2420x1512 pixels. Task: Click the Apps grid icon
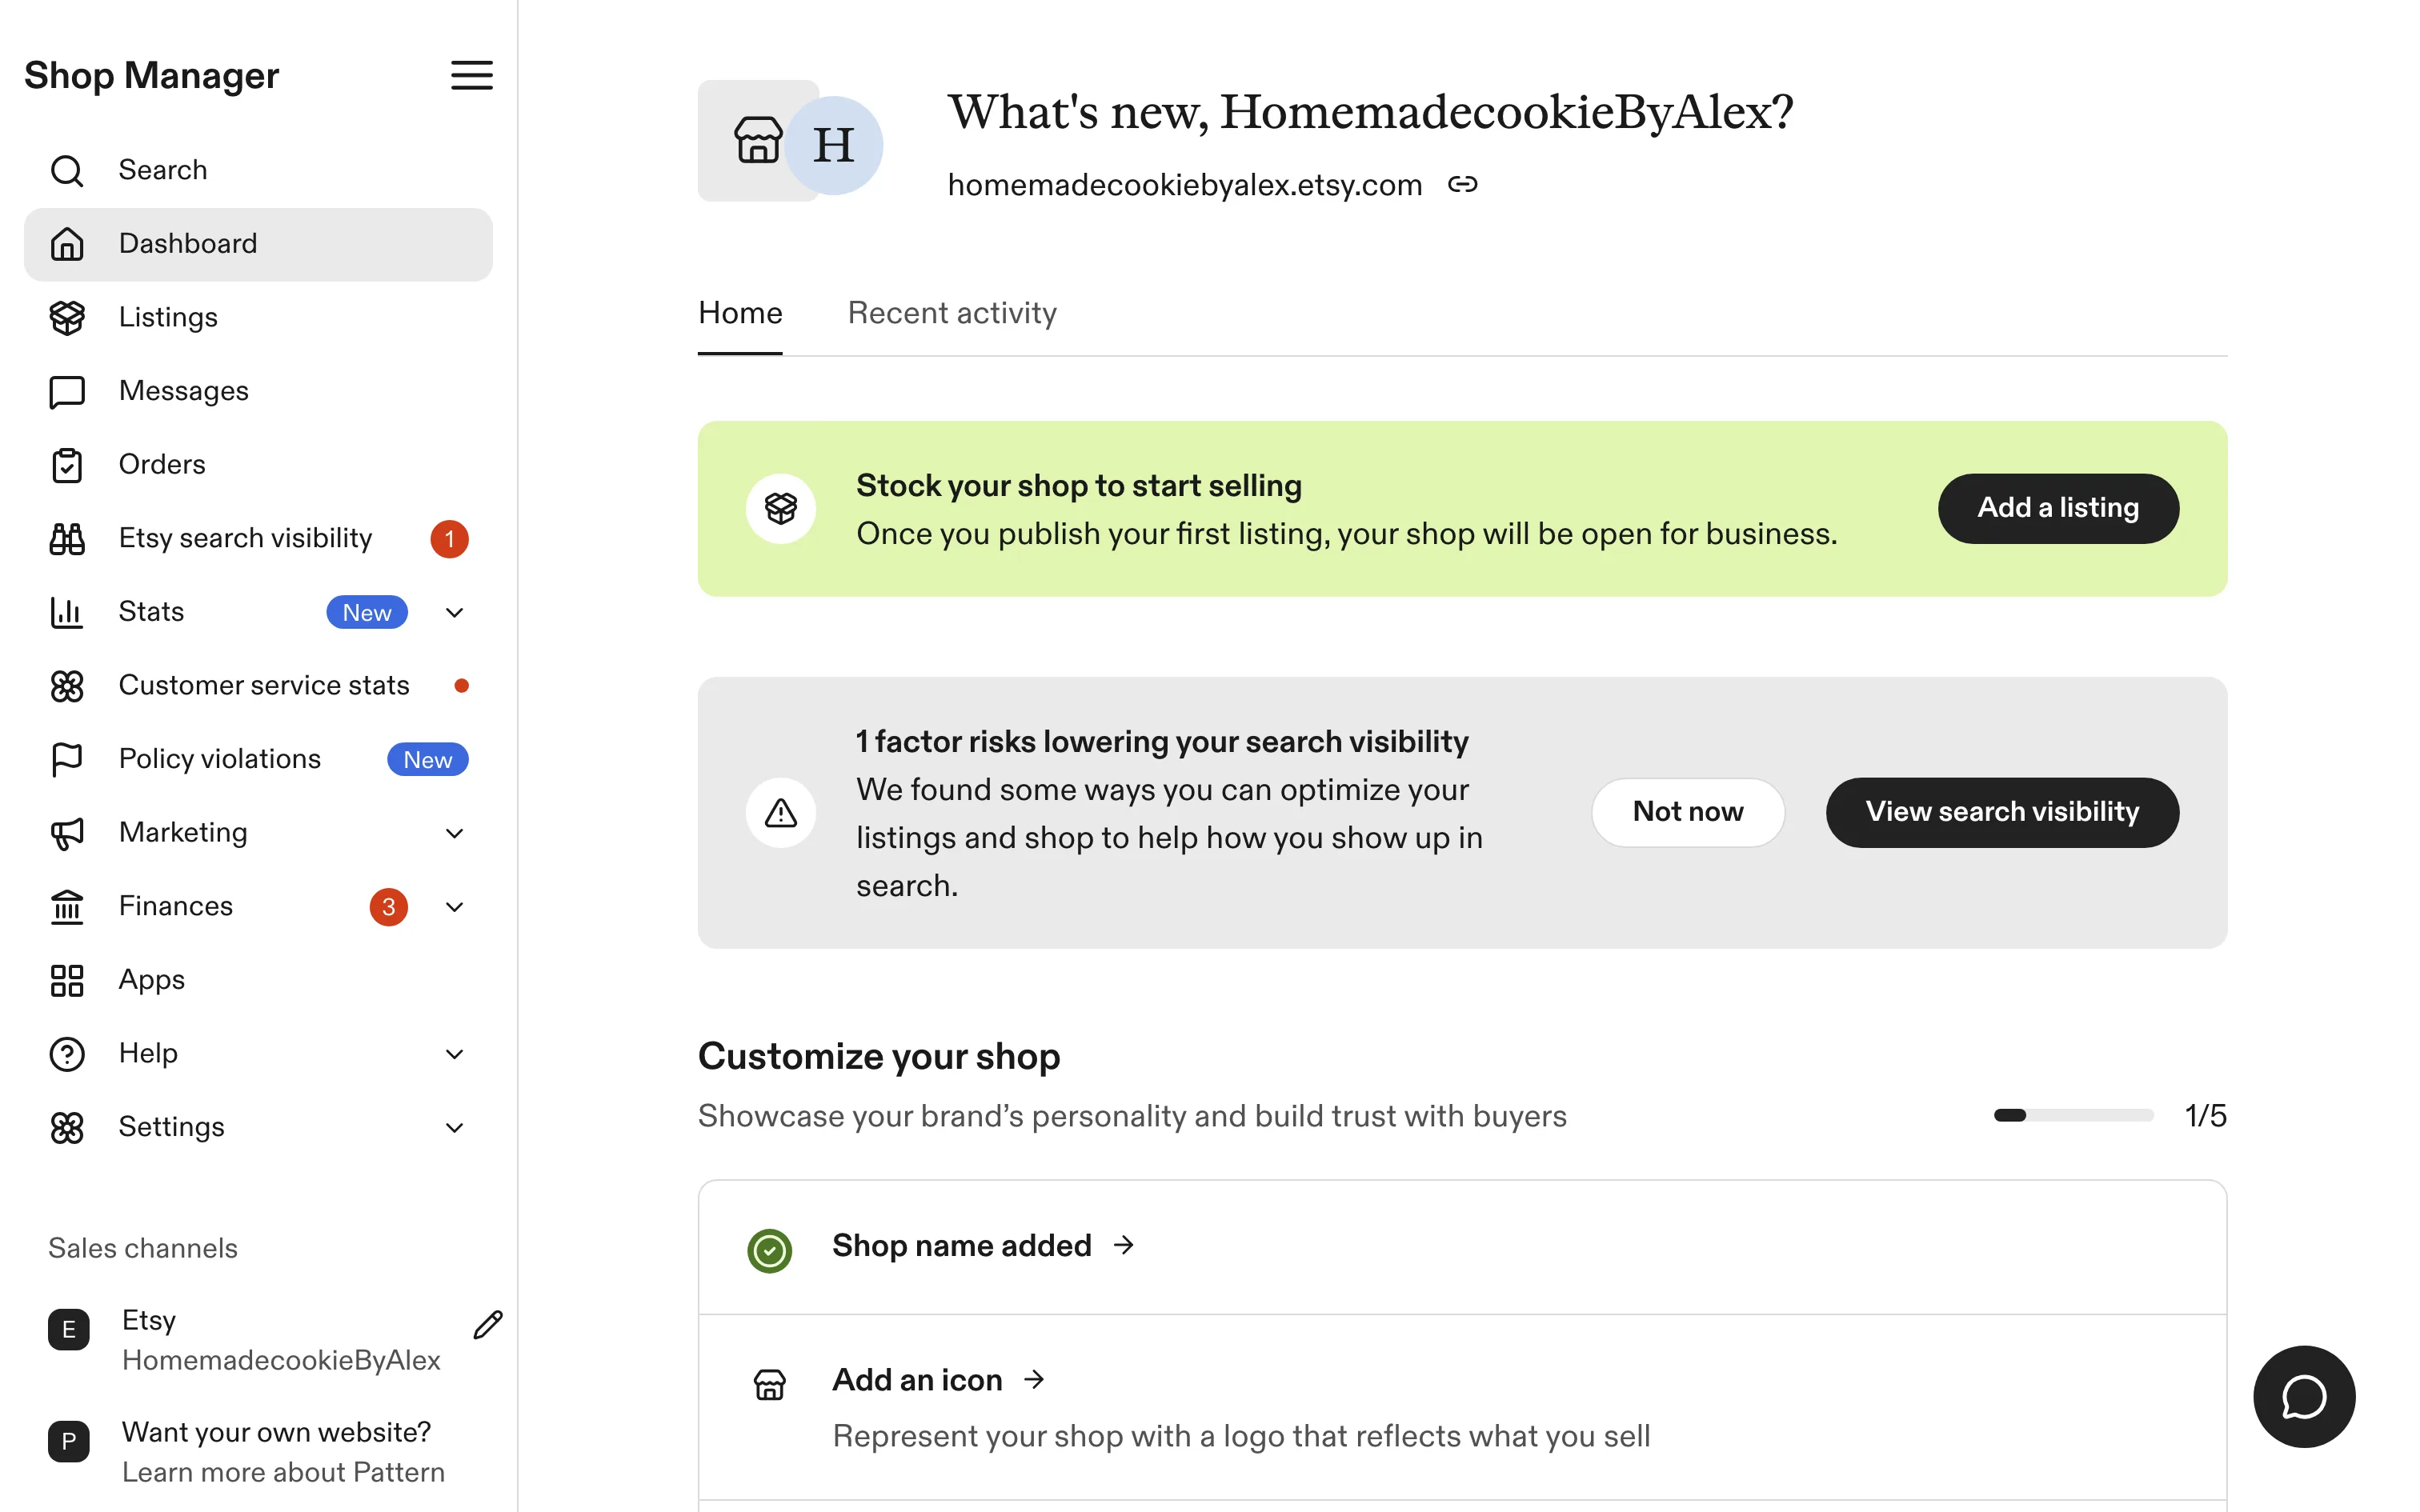[67, 980]
